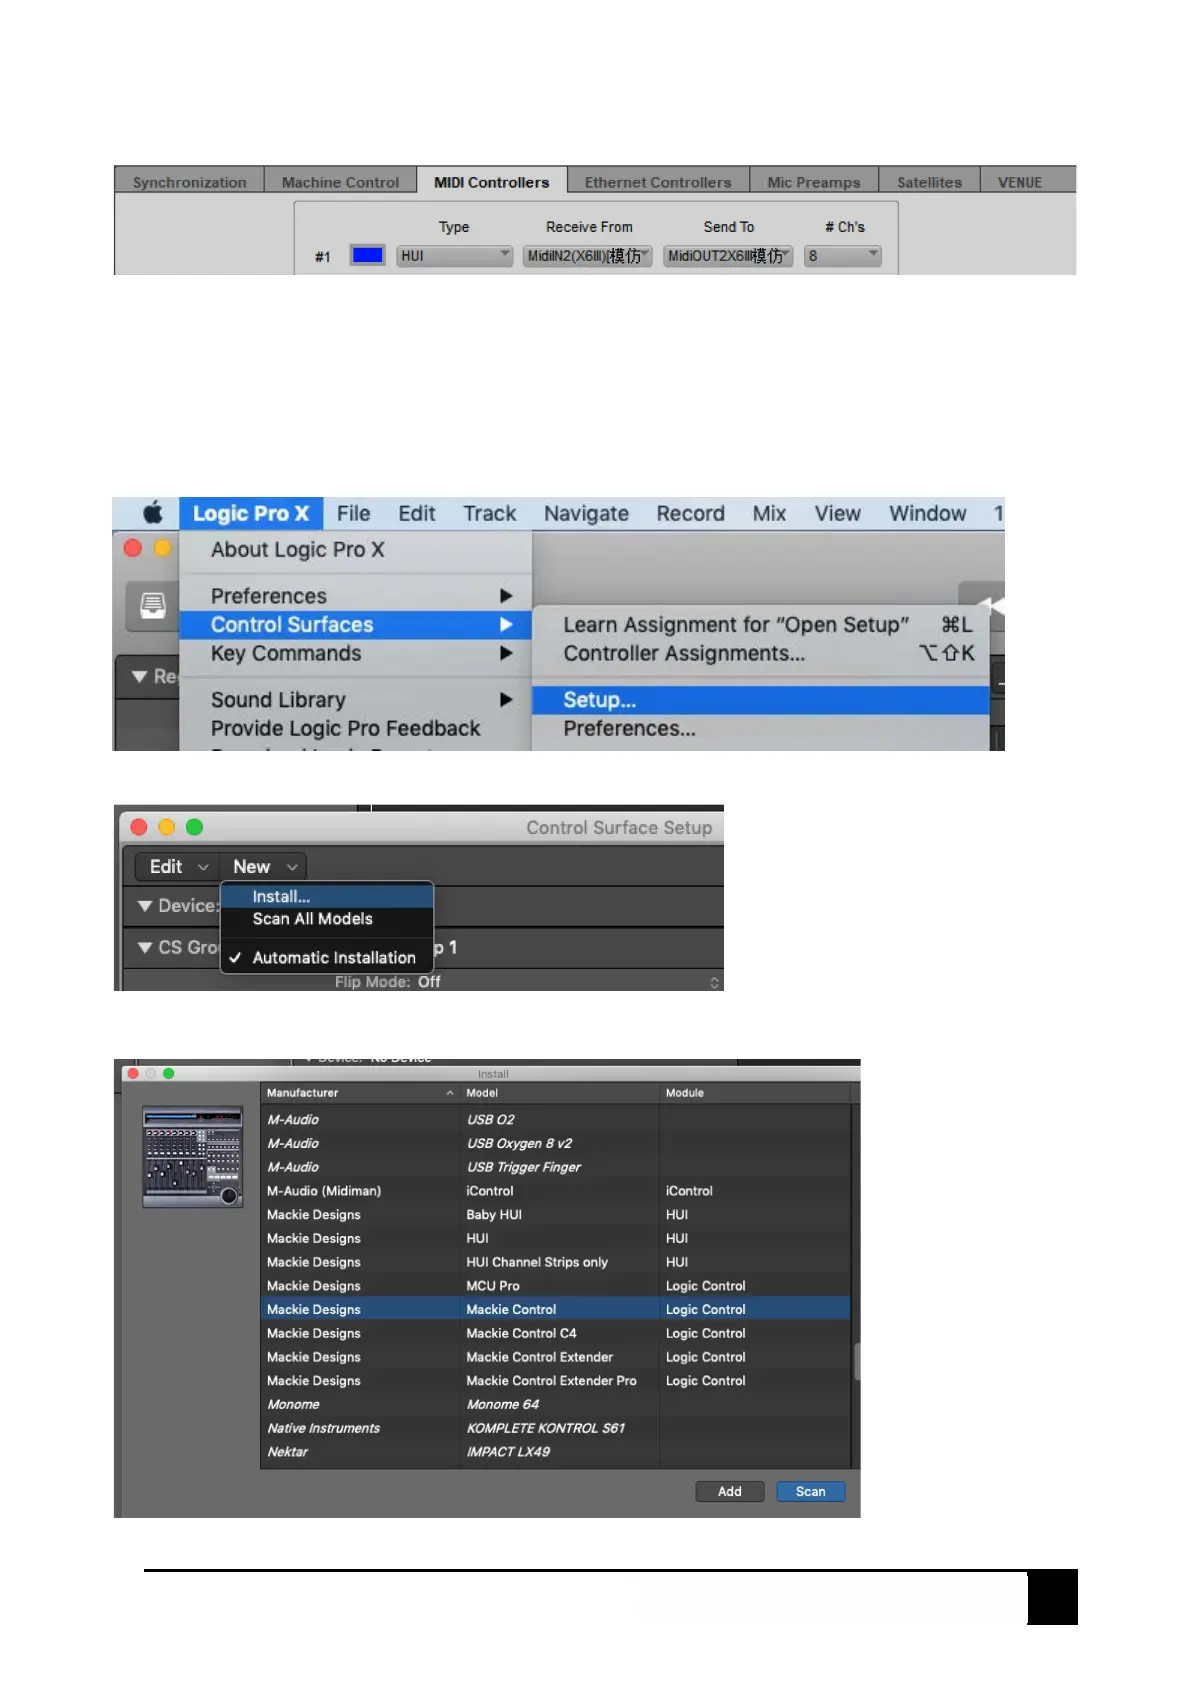The width and height of the screenshot is (1190, 1684).
Task: Select Control Surfaces menu item
Action: click(355, 625)
